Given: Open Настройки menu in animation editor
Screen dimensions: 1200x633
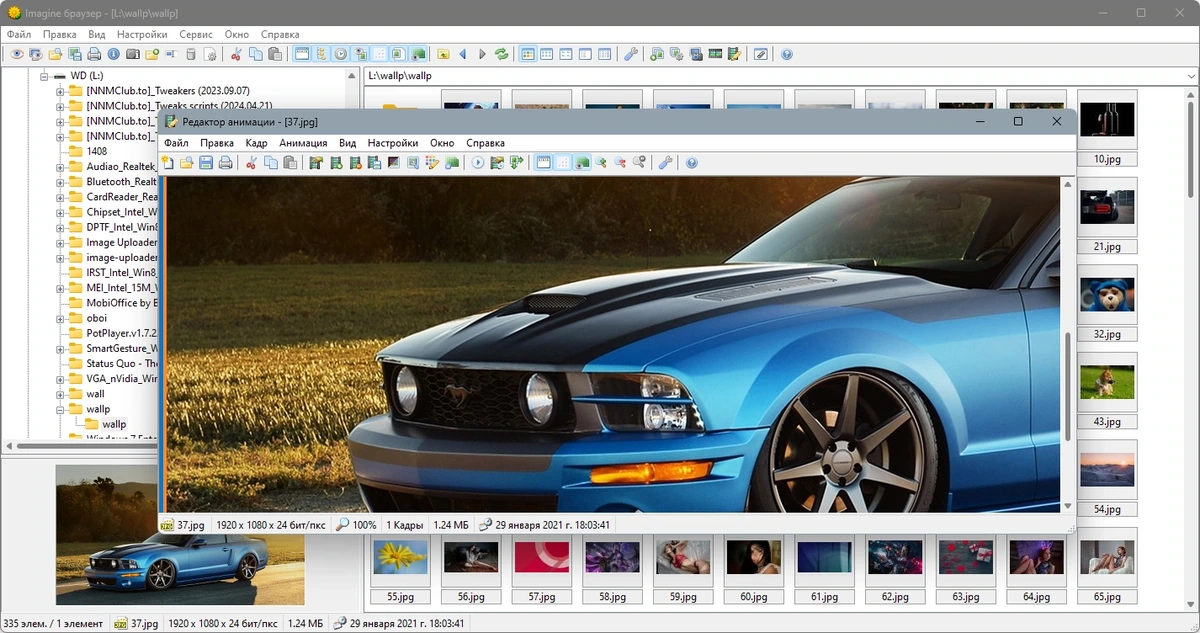Looking at the screenshot, I should (x=393, y=143).
